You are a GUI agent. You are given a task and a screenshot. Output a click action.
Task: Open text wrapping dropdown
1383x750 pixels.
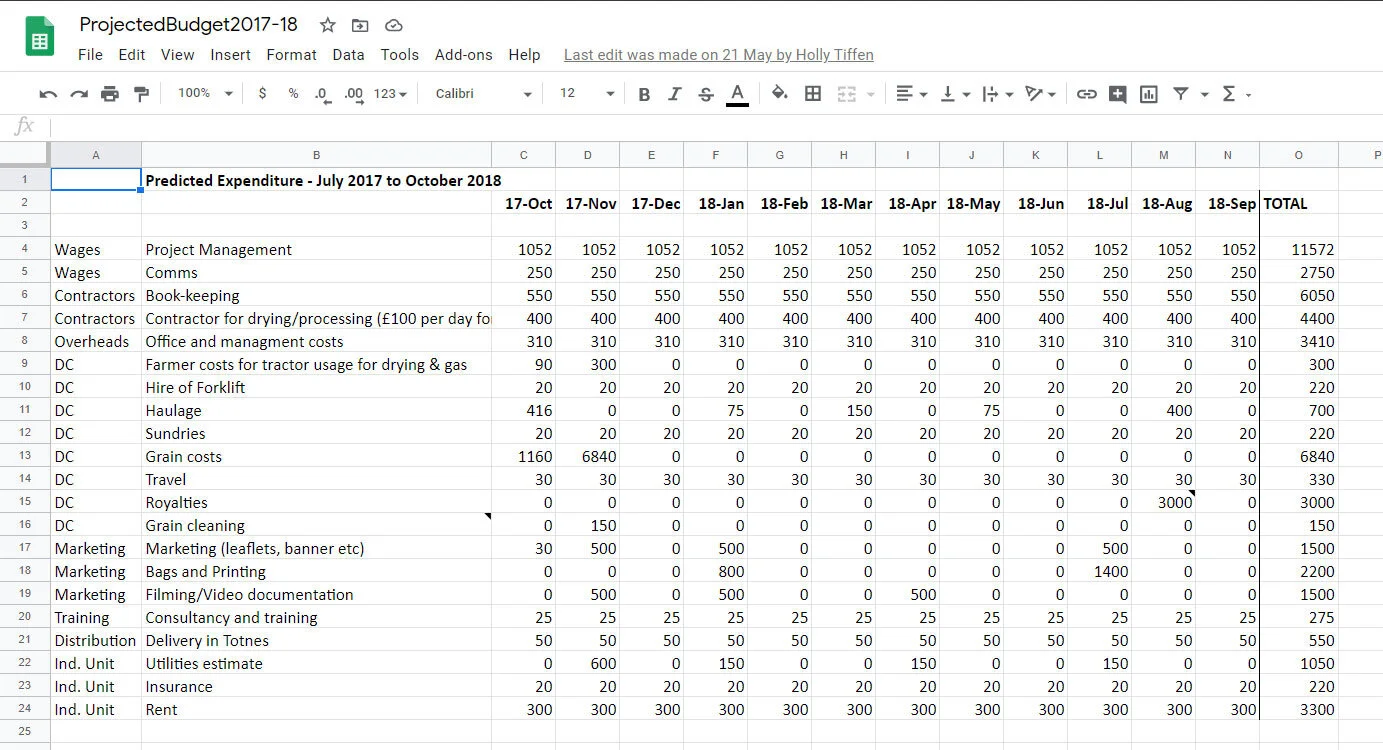[x=997, y=93]
